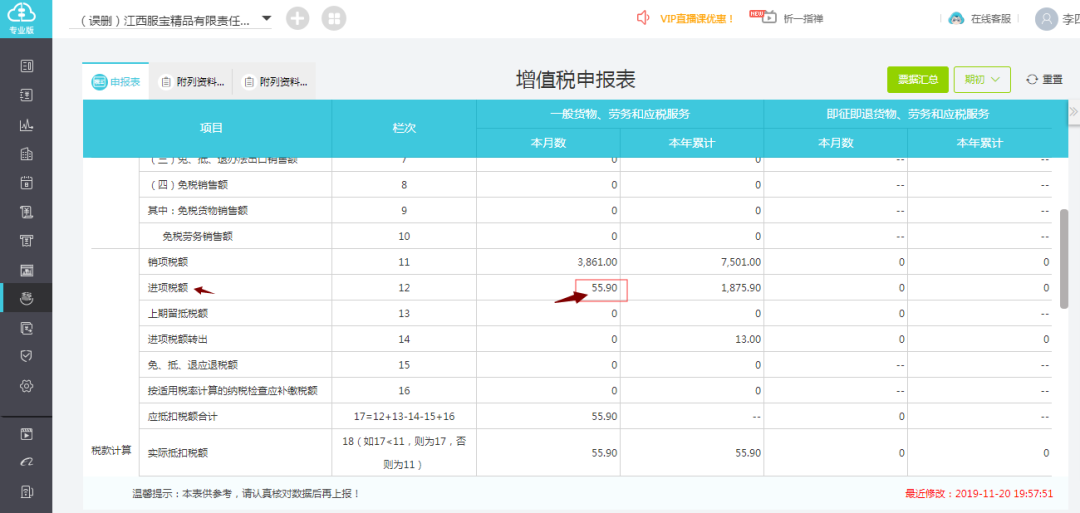Click the 进项税额转出 row label

[x=178, y=339]
